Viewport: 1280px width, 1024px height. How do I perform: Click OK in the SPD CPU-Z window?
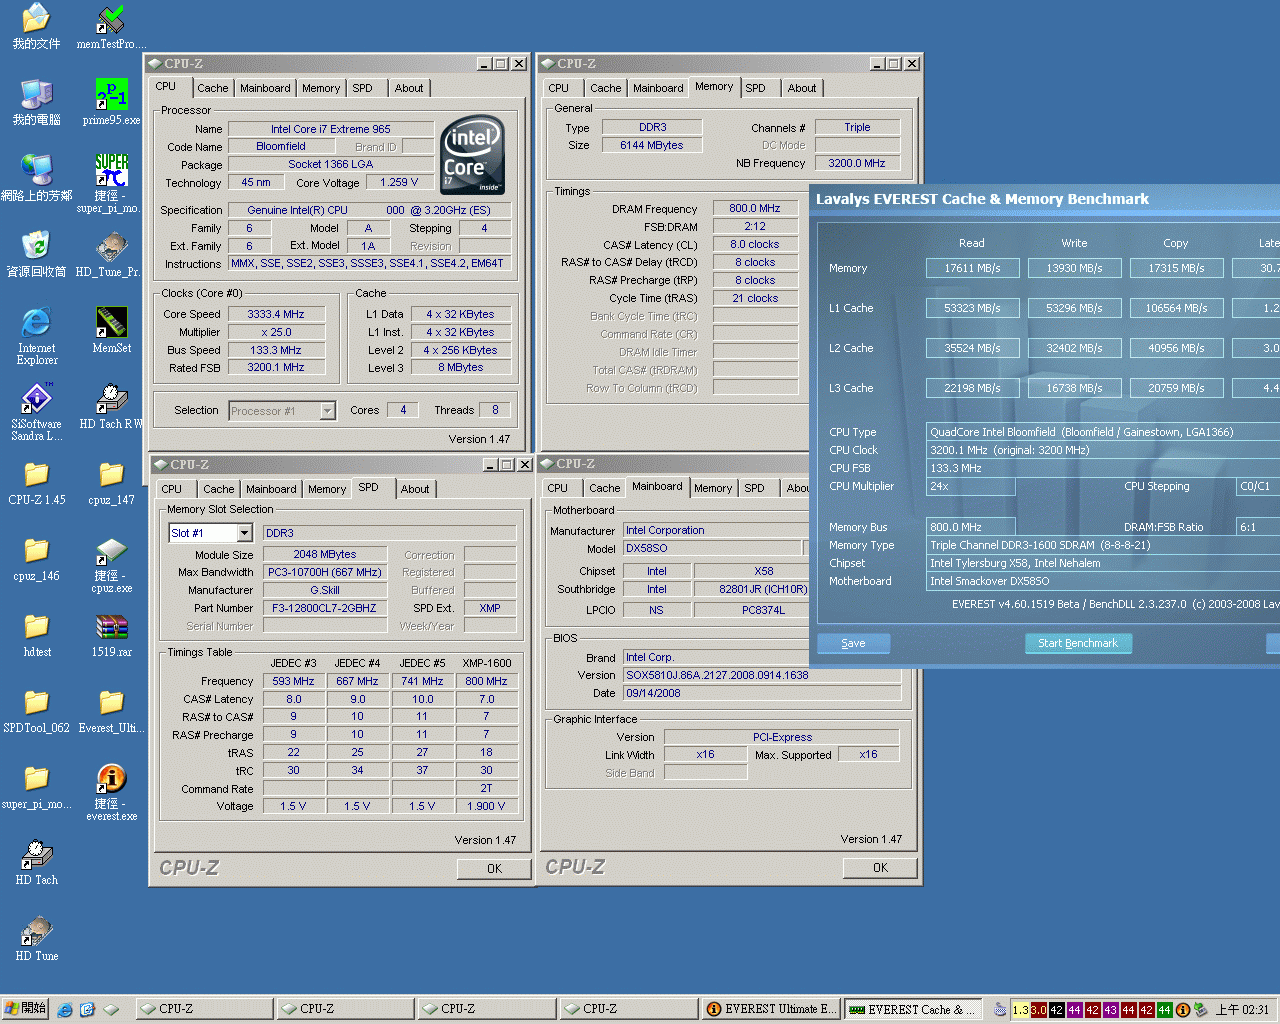(x=494, y=869)
